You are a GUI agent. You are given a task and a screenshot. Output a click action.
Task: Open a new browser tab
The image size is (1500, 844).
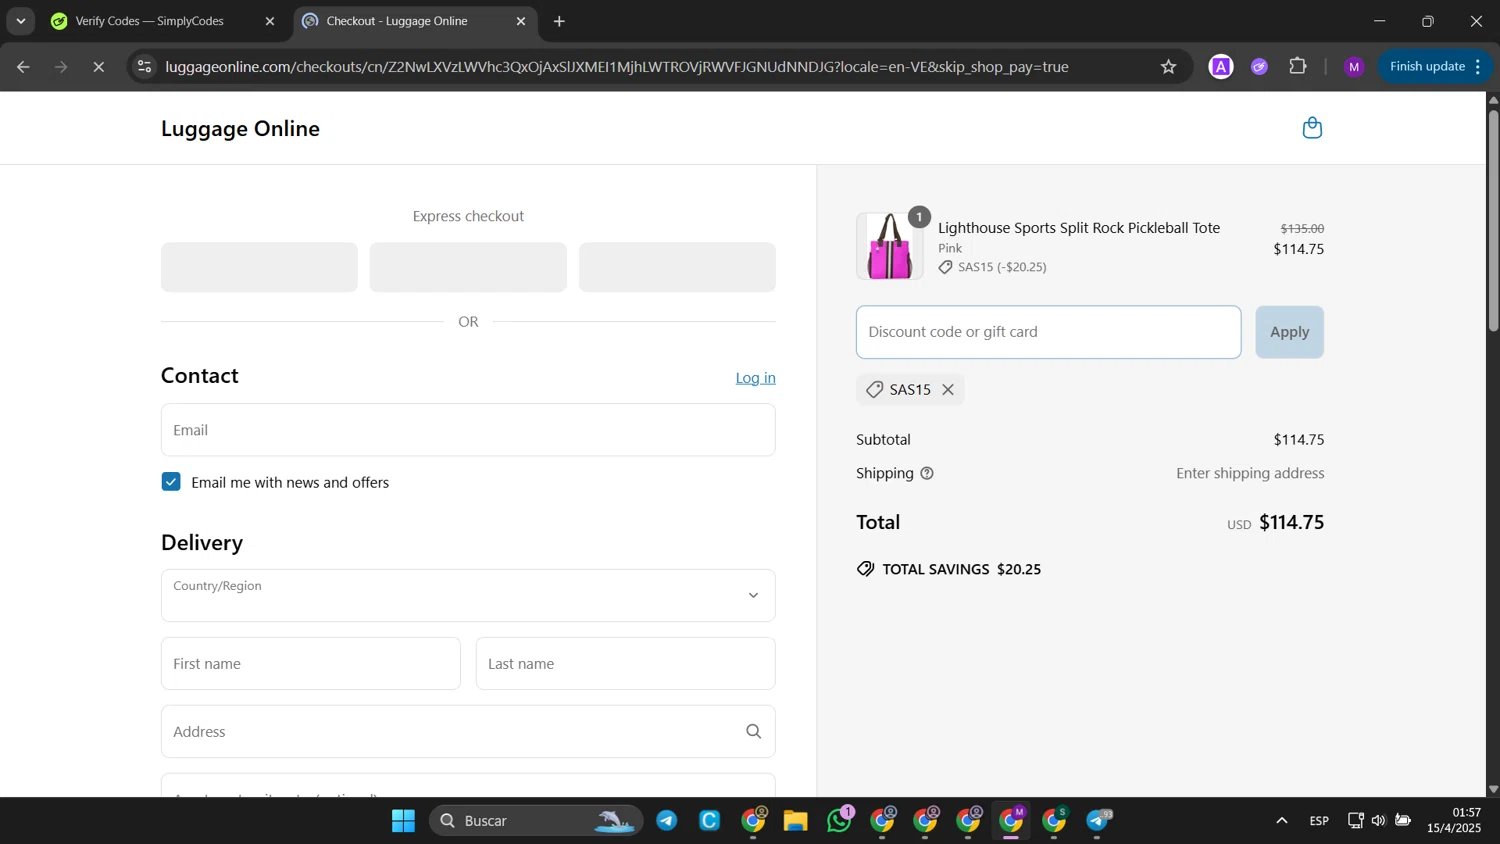(559, 21)
